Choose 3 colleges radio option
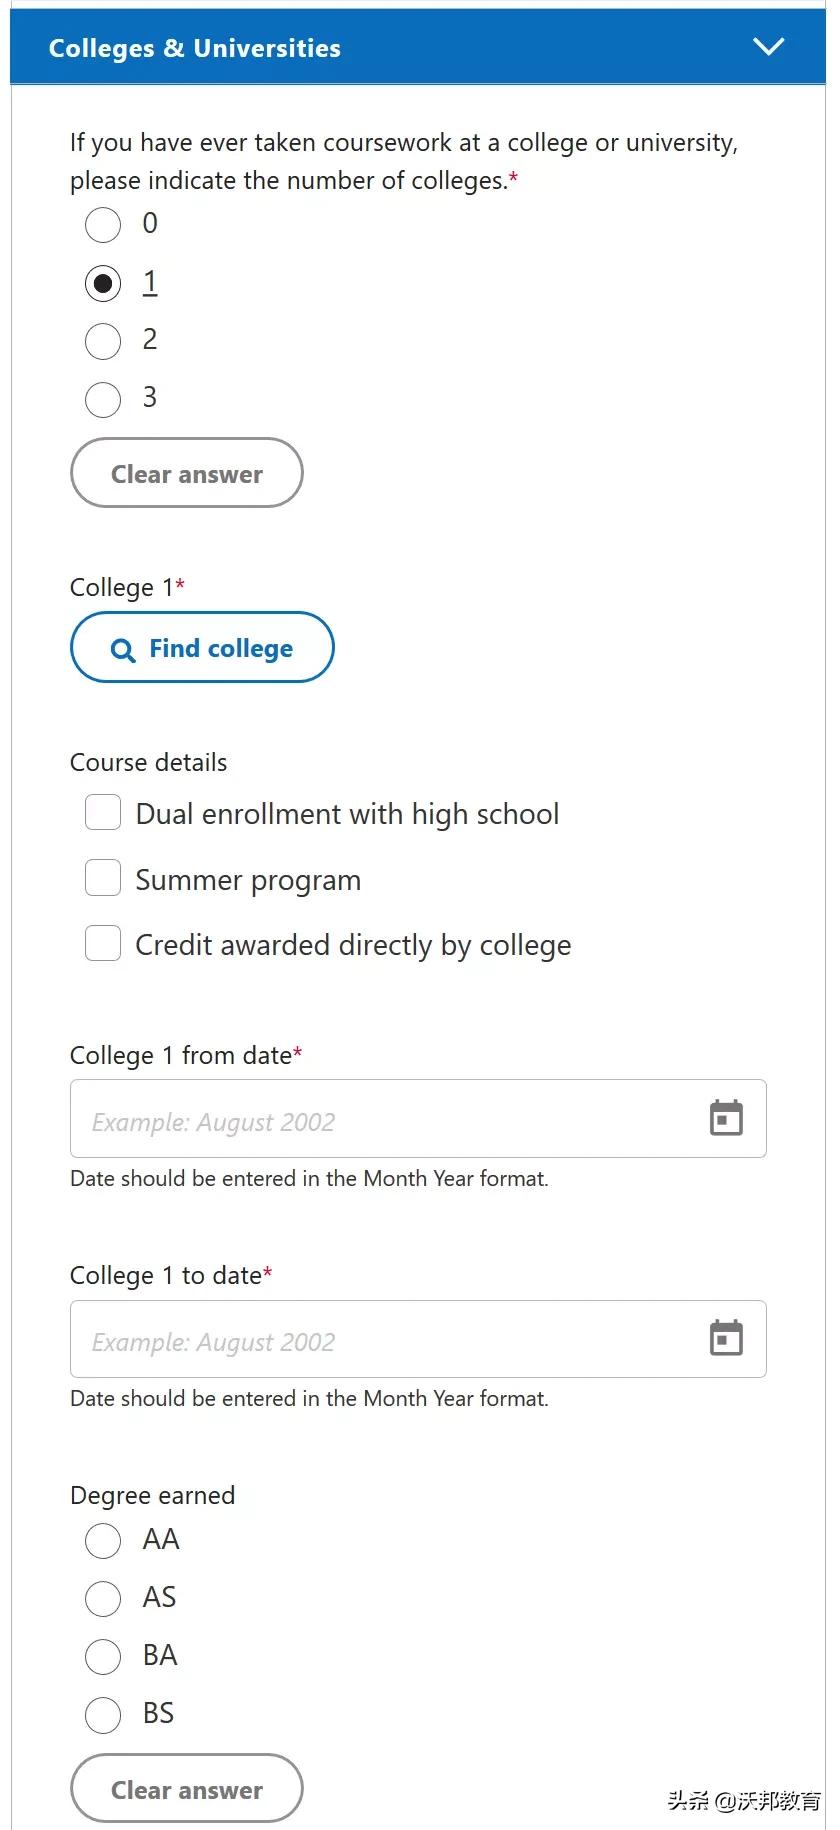The height and width of the screenshot is (1830, 840). (103, 399)
